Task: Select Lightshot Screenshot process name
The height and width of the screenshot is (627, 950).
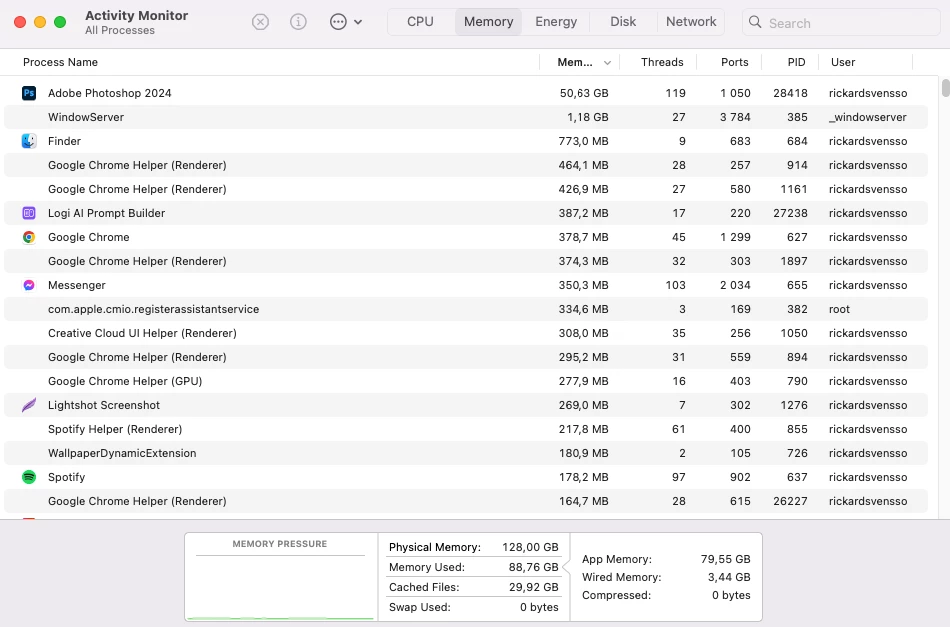Action: [104, 405]
